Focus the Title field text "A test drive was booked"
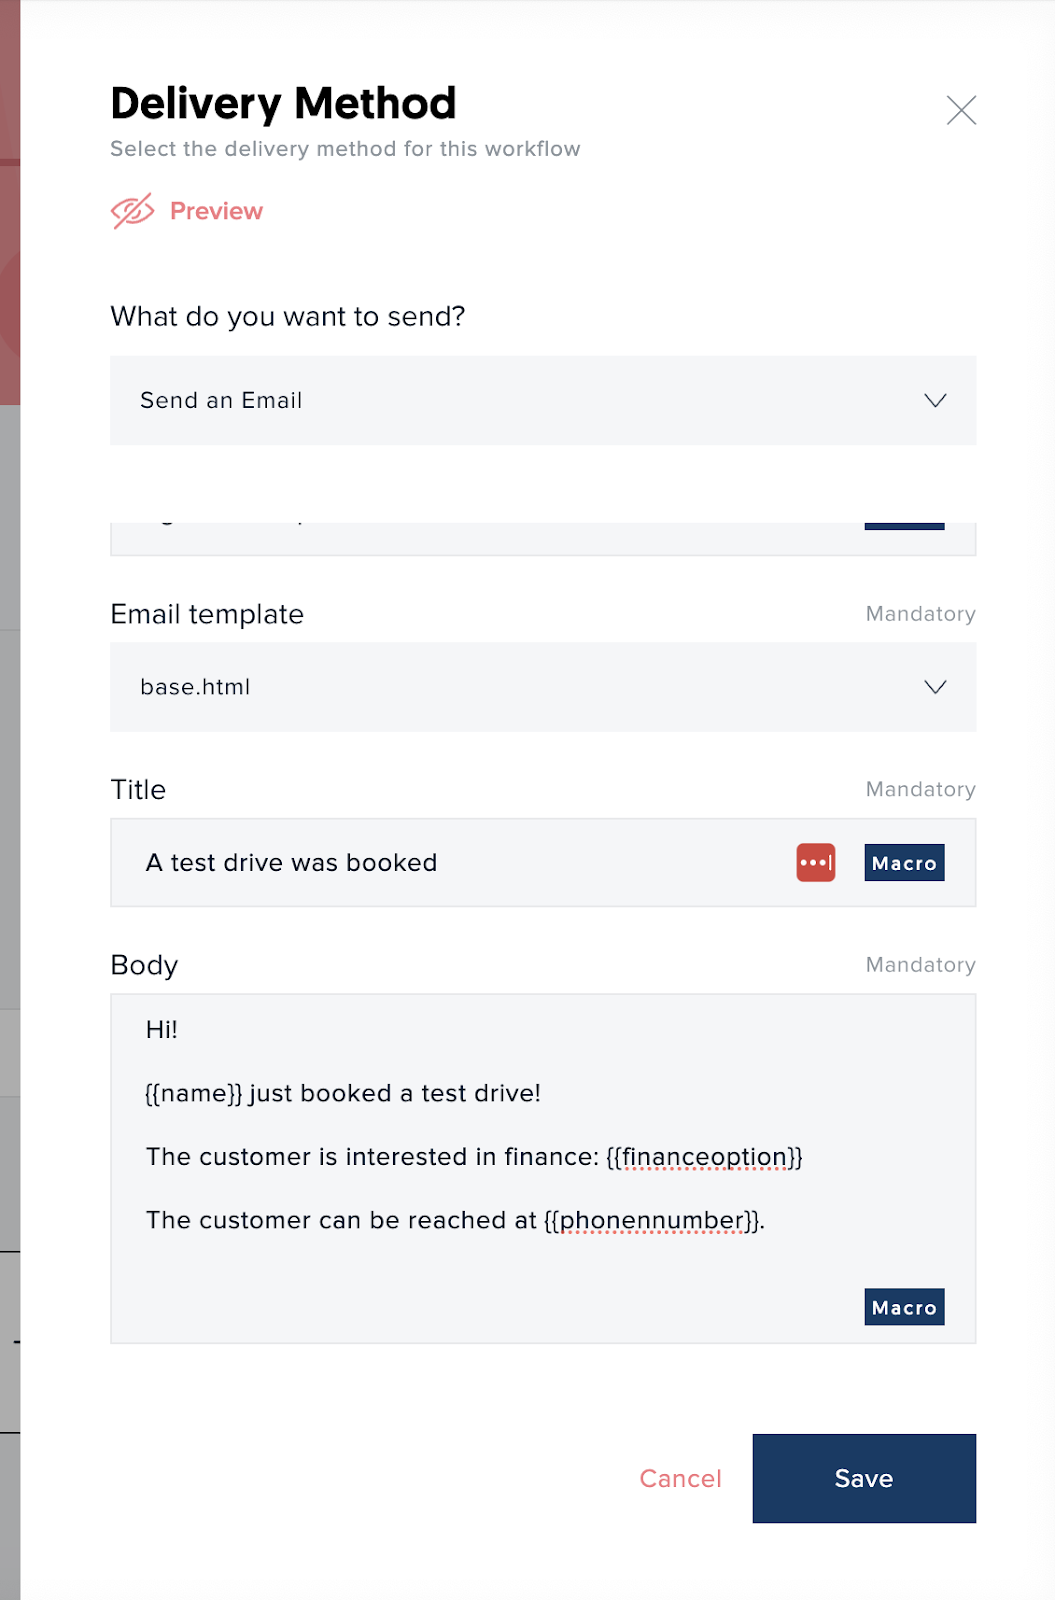 (x=292, y=863)
